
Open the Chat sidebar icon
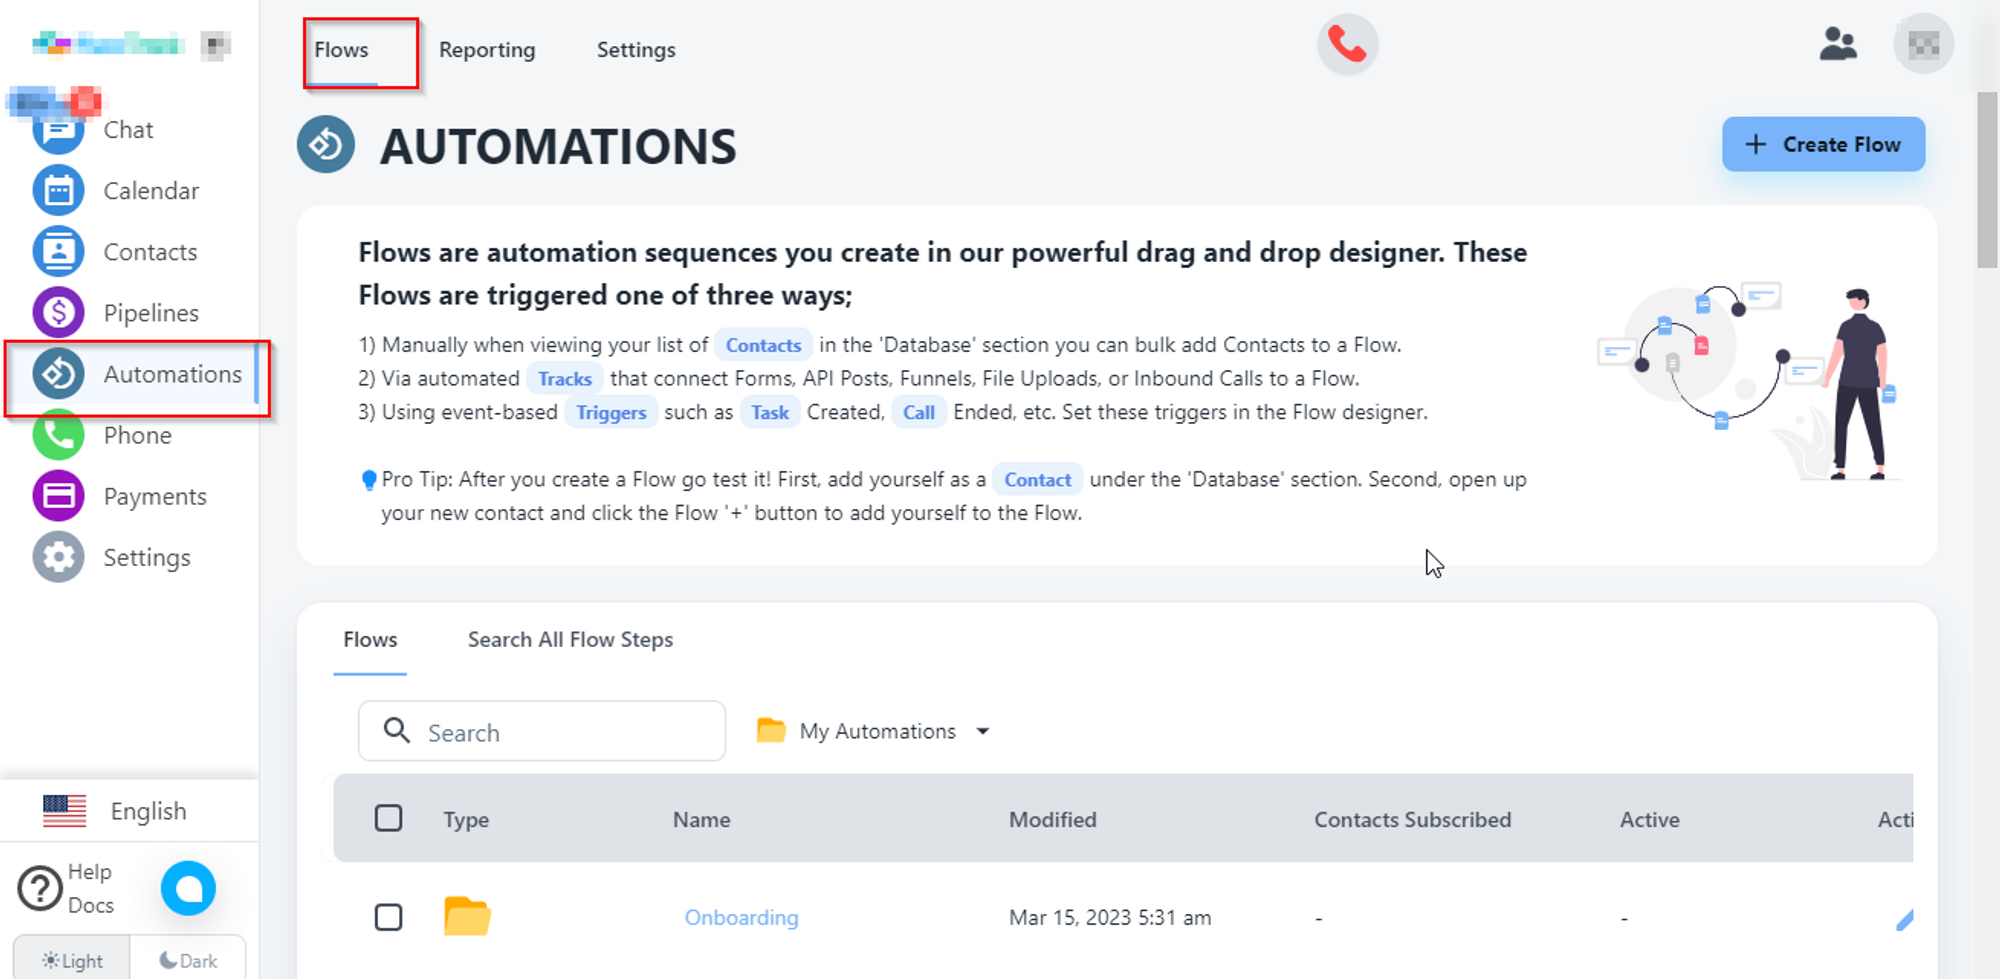pos(58,131)
